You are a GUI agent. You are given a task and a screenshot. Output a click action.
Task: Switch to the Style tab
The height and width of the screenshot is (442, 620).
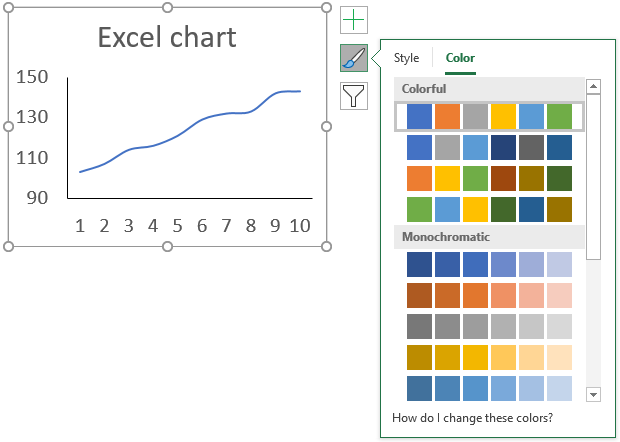[x=406, y=58]
